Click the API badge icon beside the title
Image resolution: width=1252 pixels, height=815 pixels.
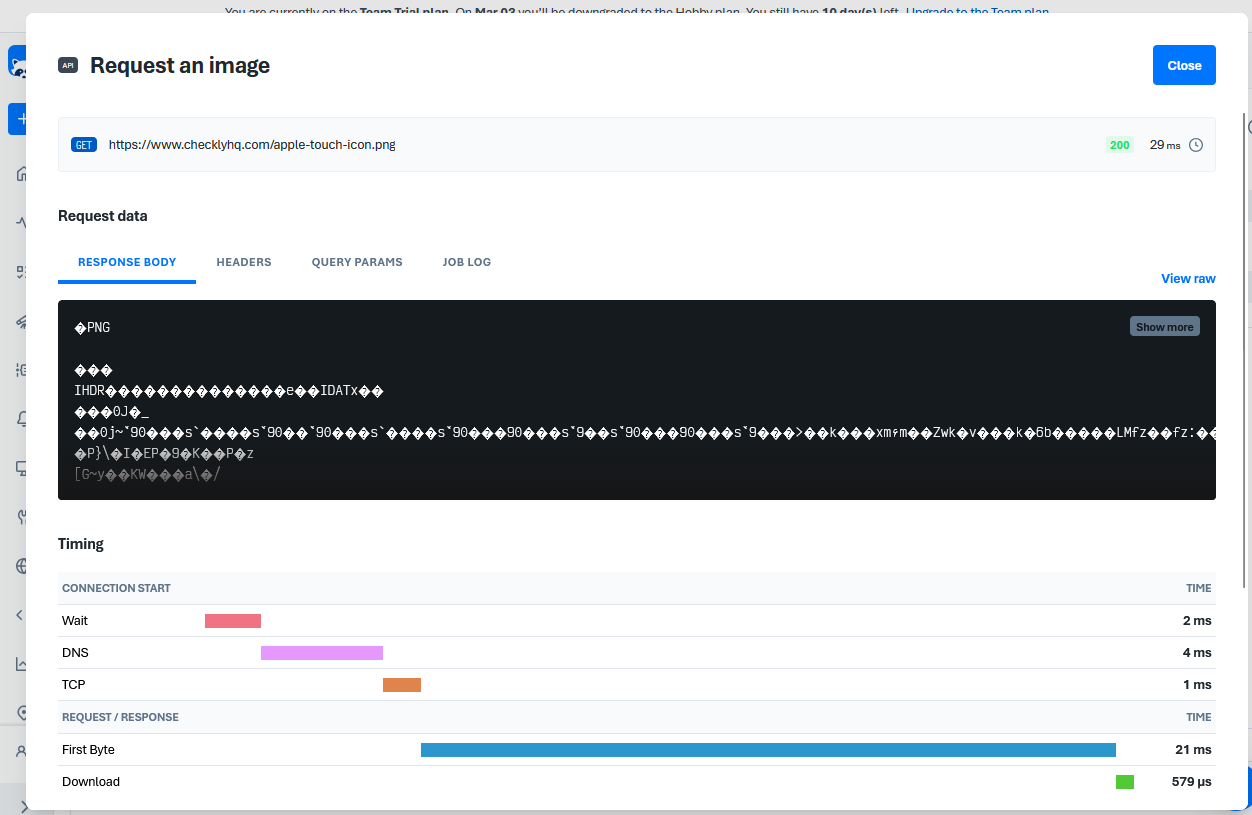[x=68, y=66]
